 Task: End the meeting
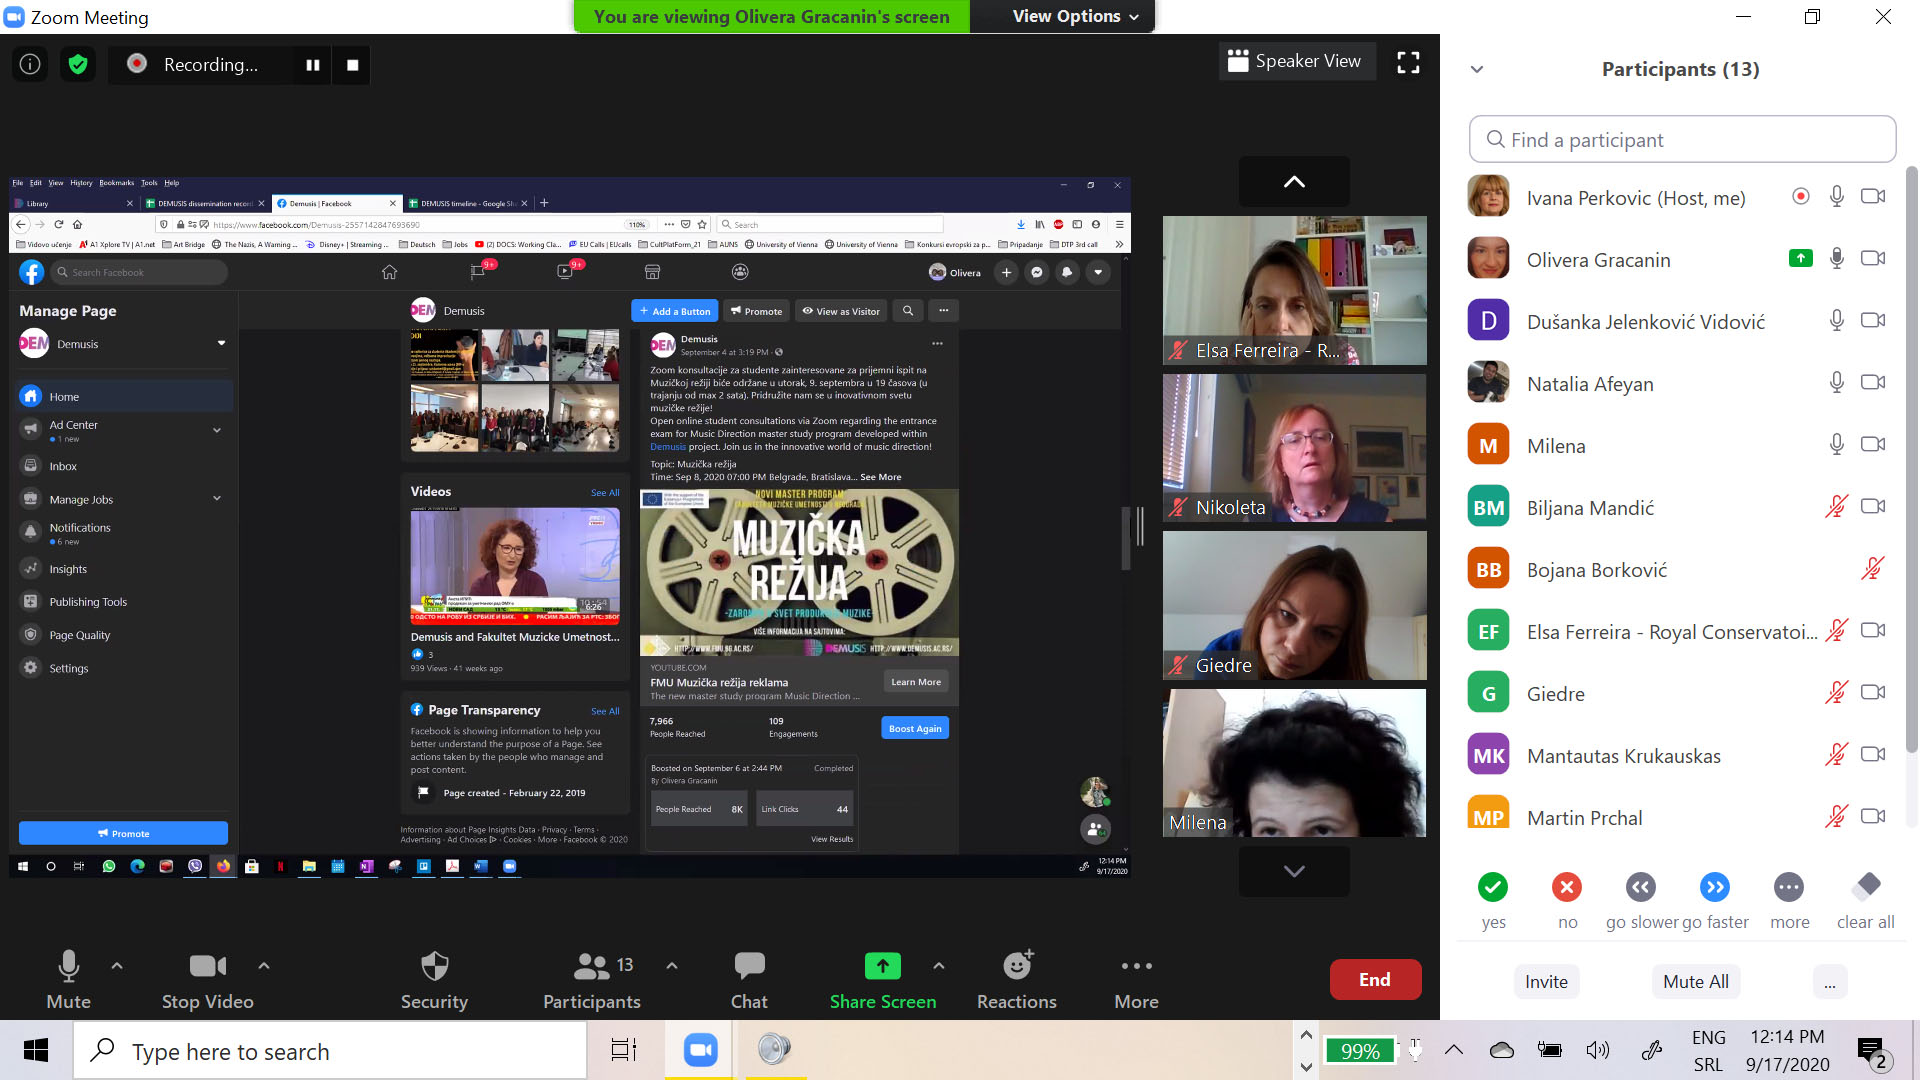coord(1375,980)
